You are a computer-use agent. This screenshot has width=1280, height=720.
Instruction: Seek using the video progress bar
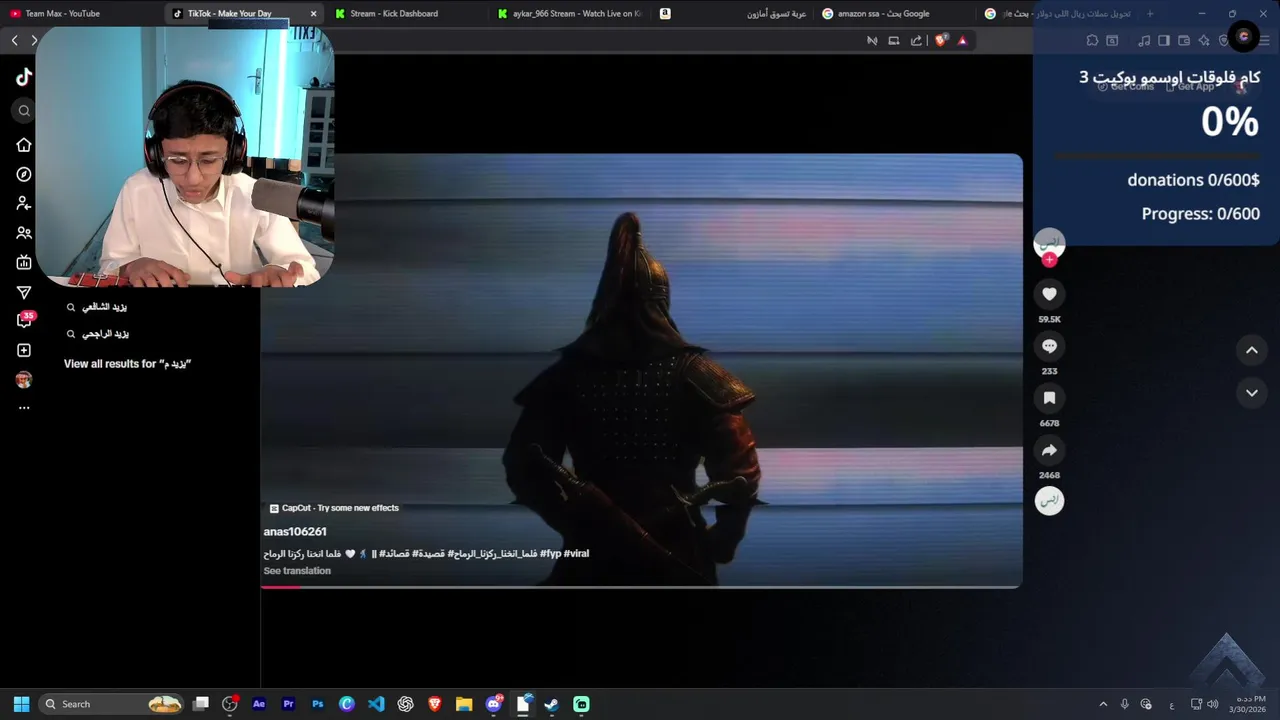tap(641, 587)
